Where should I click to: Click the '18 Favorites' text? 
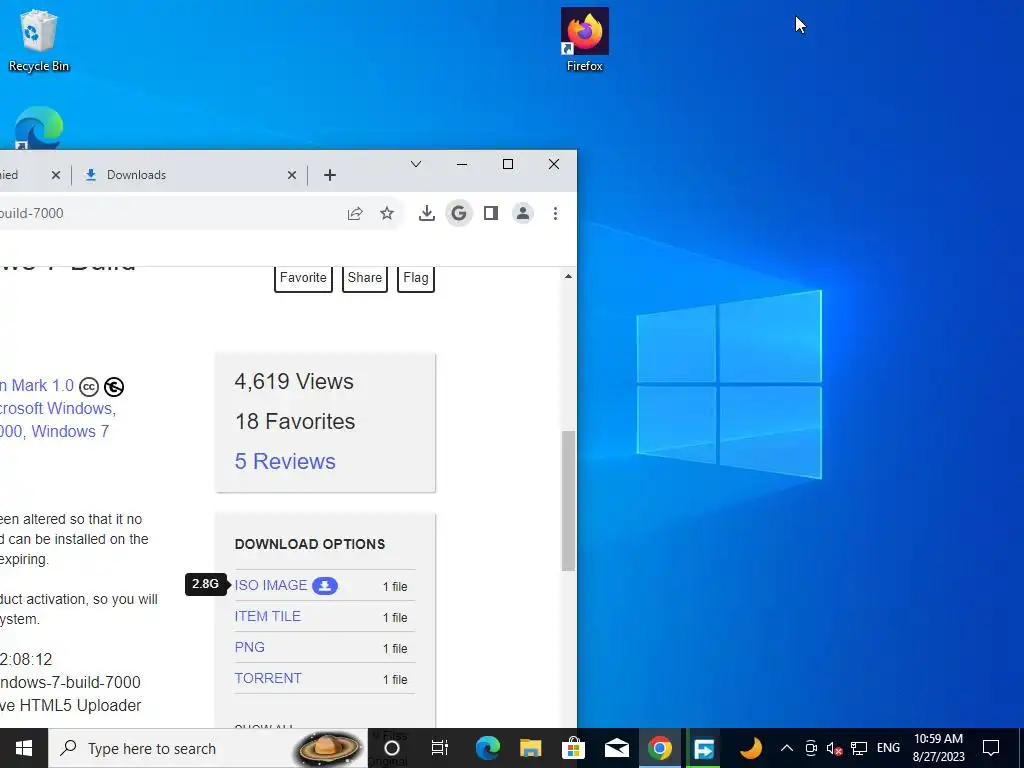point(295,421)
